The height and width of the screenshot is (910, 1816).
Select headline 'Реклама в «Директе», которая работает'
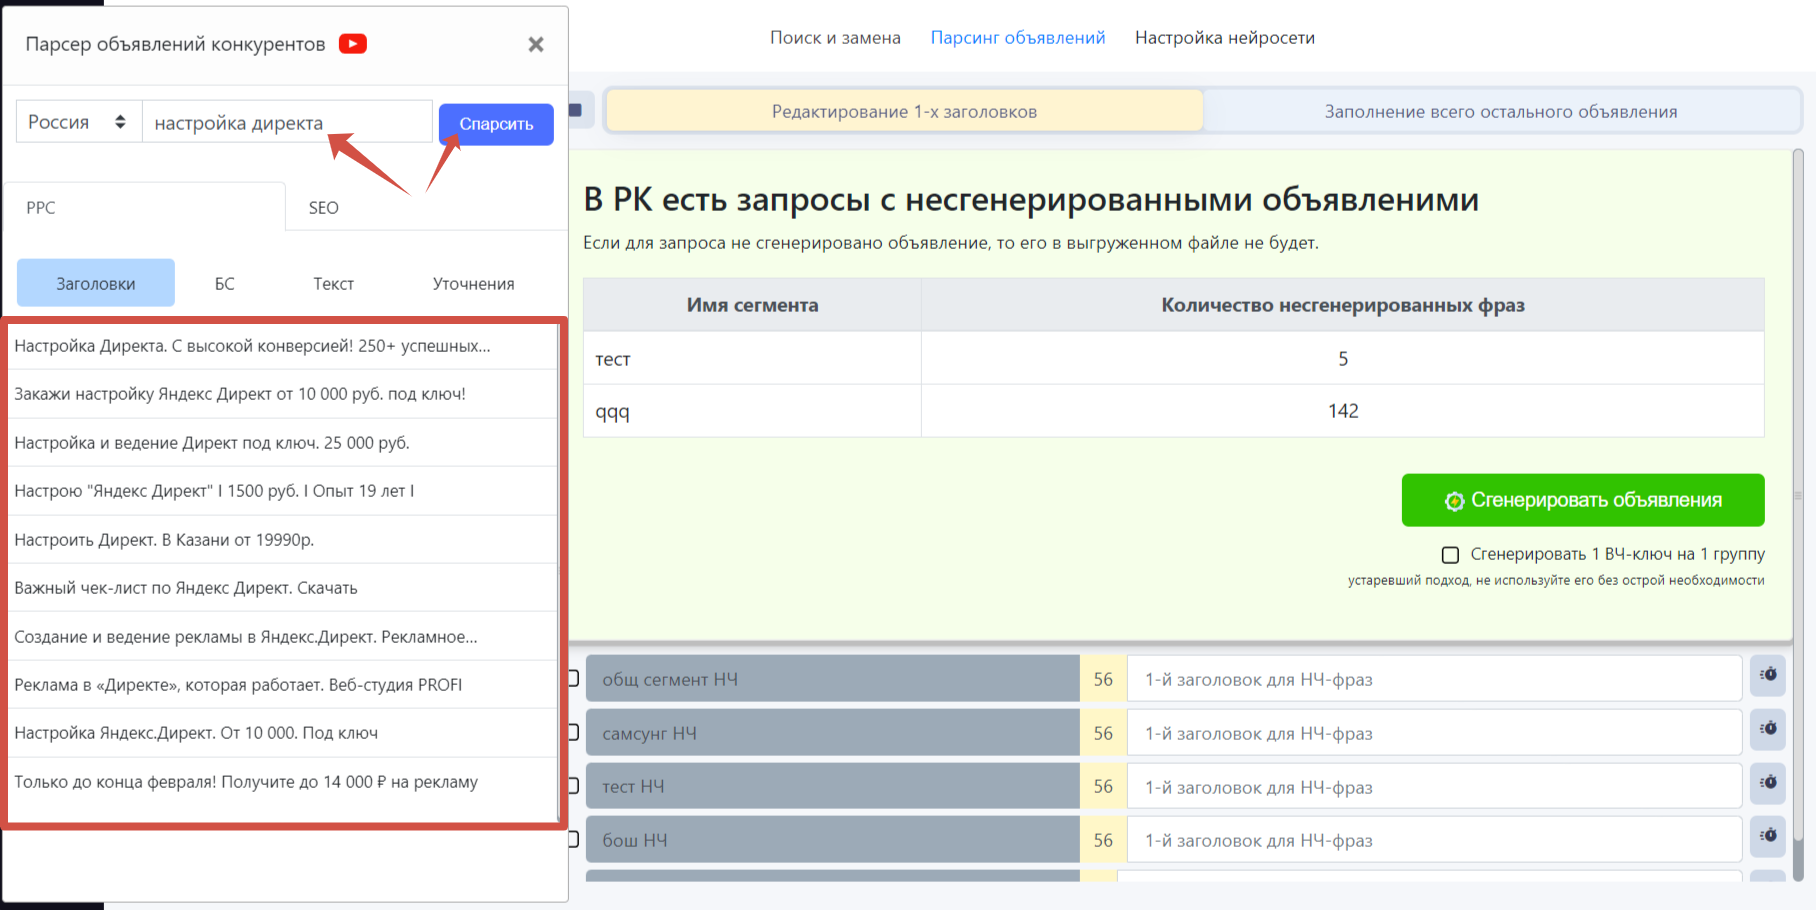pyautogui.click(x=283, y=685)
